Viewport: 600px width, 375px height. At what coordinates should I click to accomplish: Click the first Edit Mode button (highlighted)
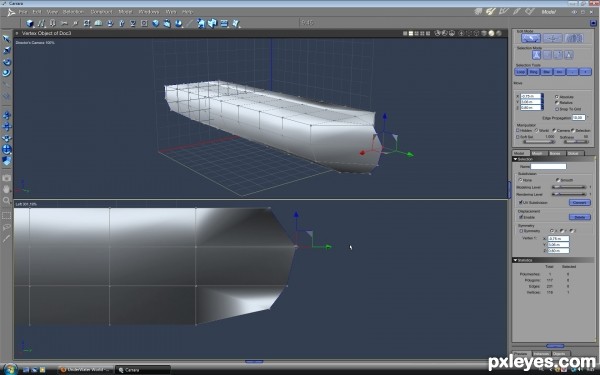tap(531, 38)
